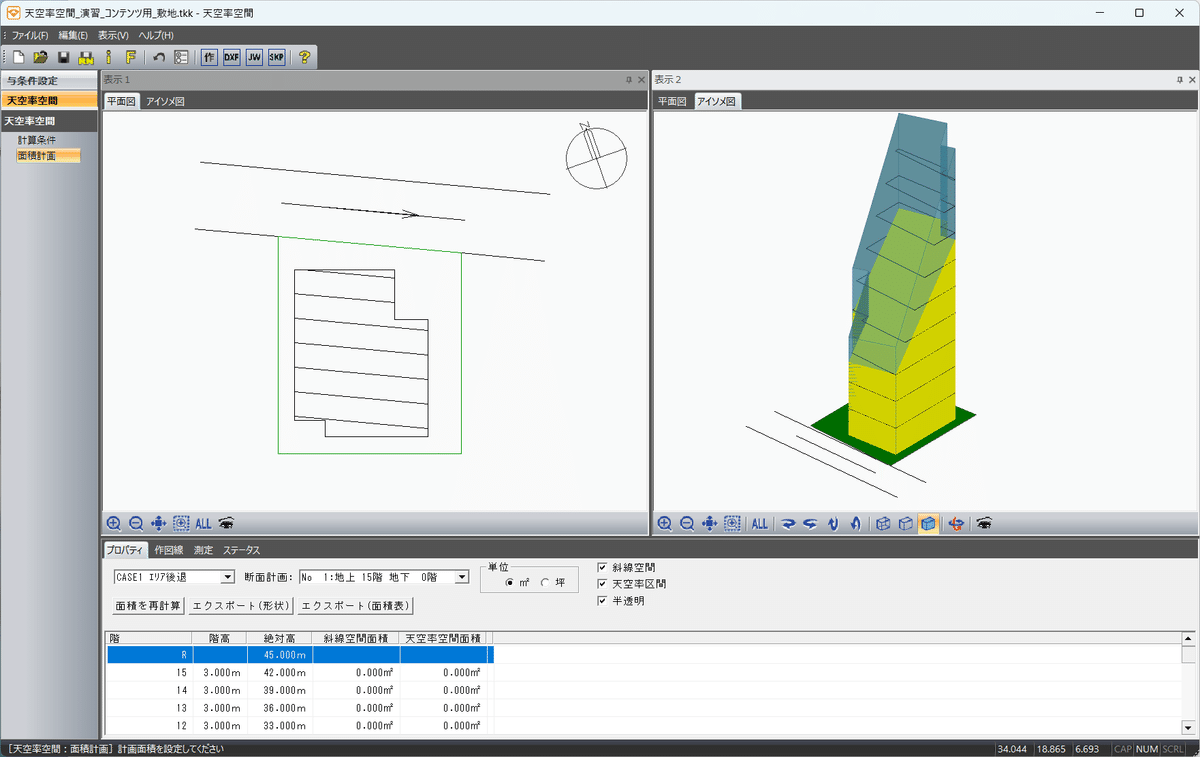1200x757 pixels.
Task: Click the save-as floppy icon labeled RN
Action: (x=86, y=57)
